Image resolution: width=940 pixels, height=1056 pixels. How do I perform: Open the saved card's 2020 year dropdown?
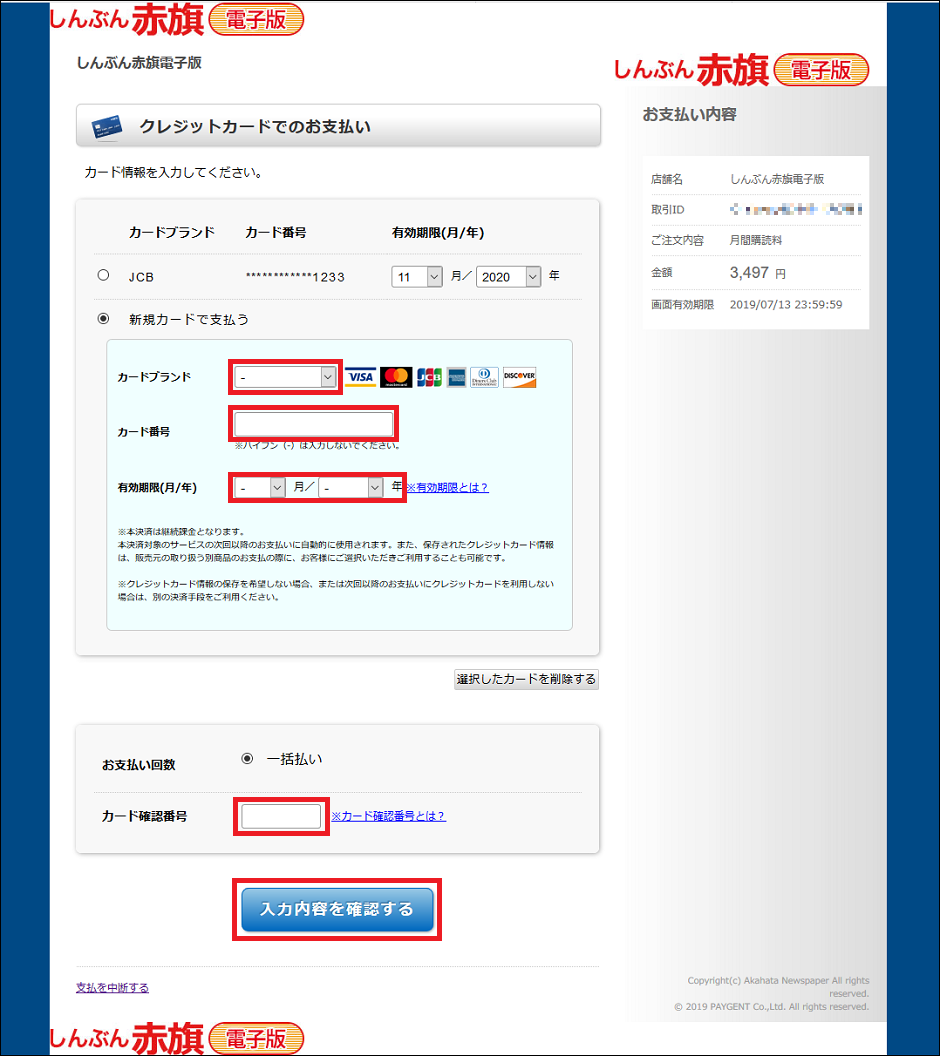(x=508, y=277)
